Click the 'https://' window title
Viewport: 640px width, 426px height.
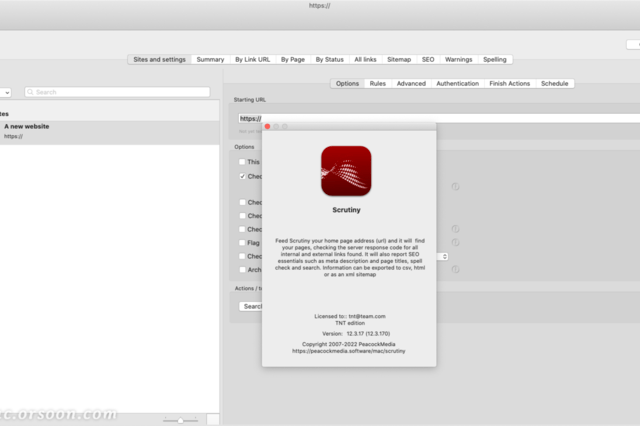point(320,6)
